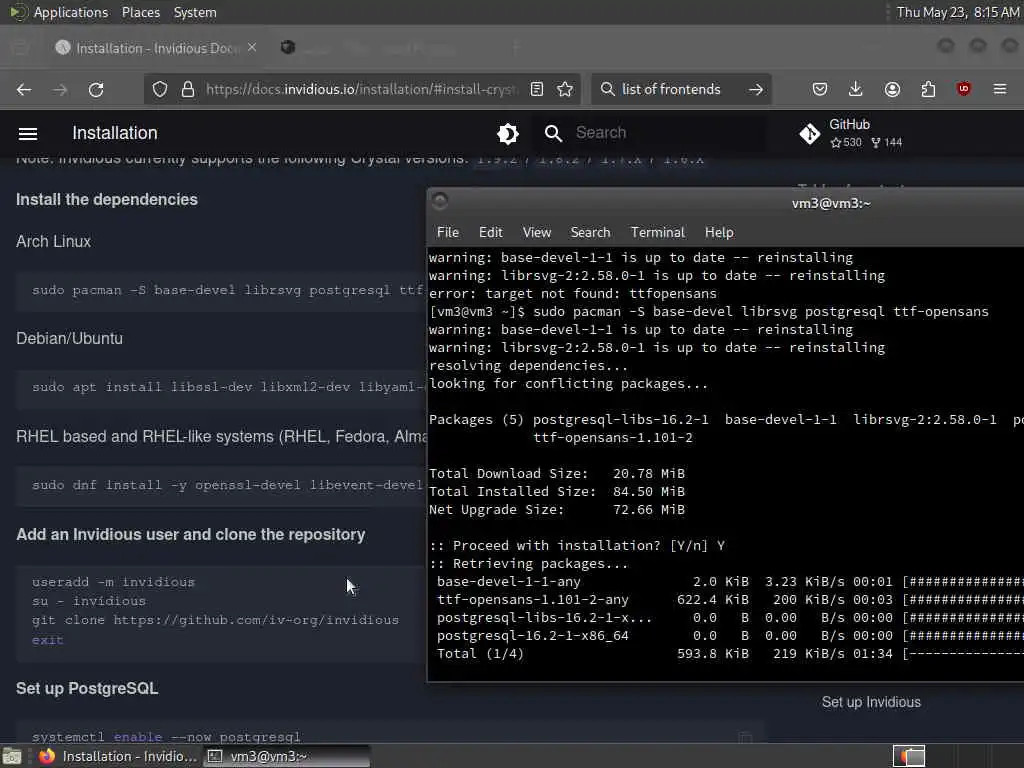Viewport: 1024px width, 768px height.
Task: Click the clock showing Thu May 23
Action: [x=957, y=12]
